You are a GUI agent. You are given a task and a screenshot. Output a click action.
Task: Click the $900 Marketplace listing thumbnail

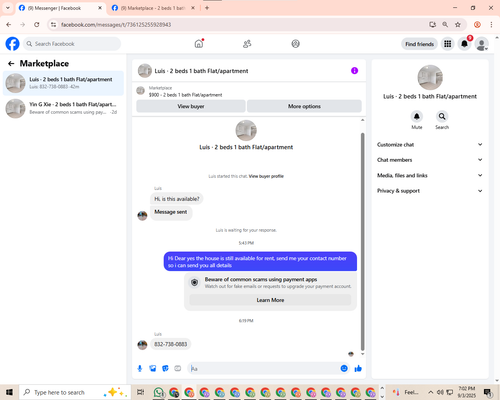(x=141, y=90)
